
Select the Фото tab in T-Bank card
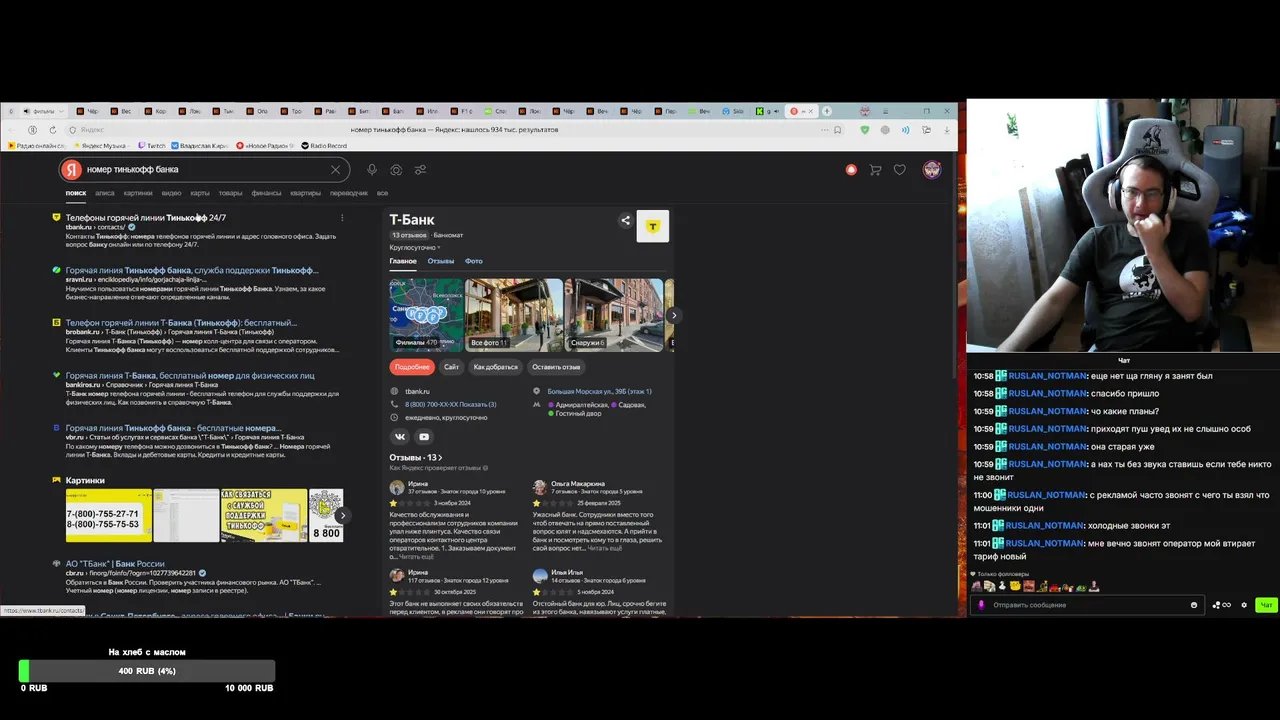click(x=474, y=261)
